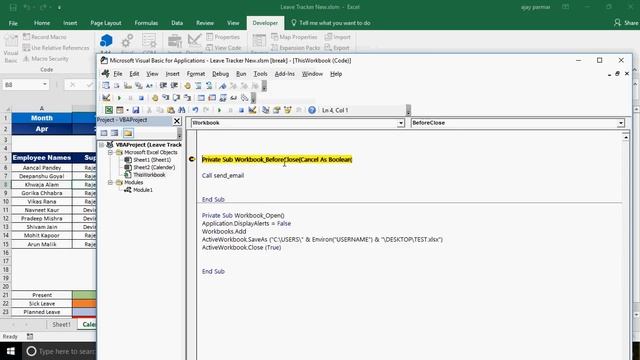Open Visual Basic Help question mark icon
Screen dimensions: 640x360
[x=312, y=110]
